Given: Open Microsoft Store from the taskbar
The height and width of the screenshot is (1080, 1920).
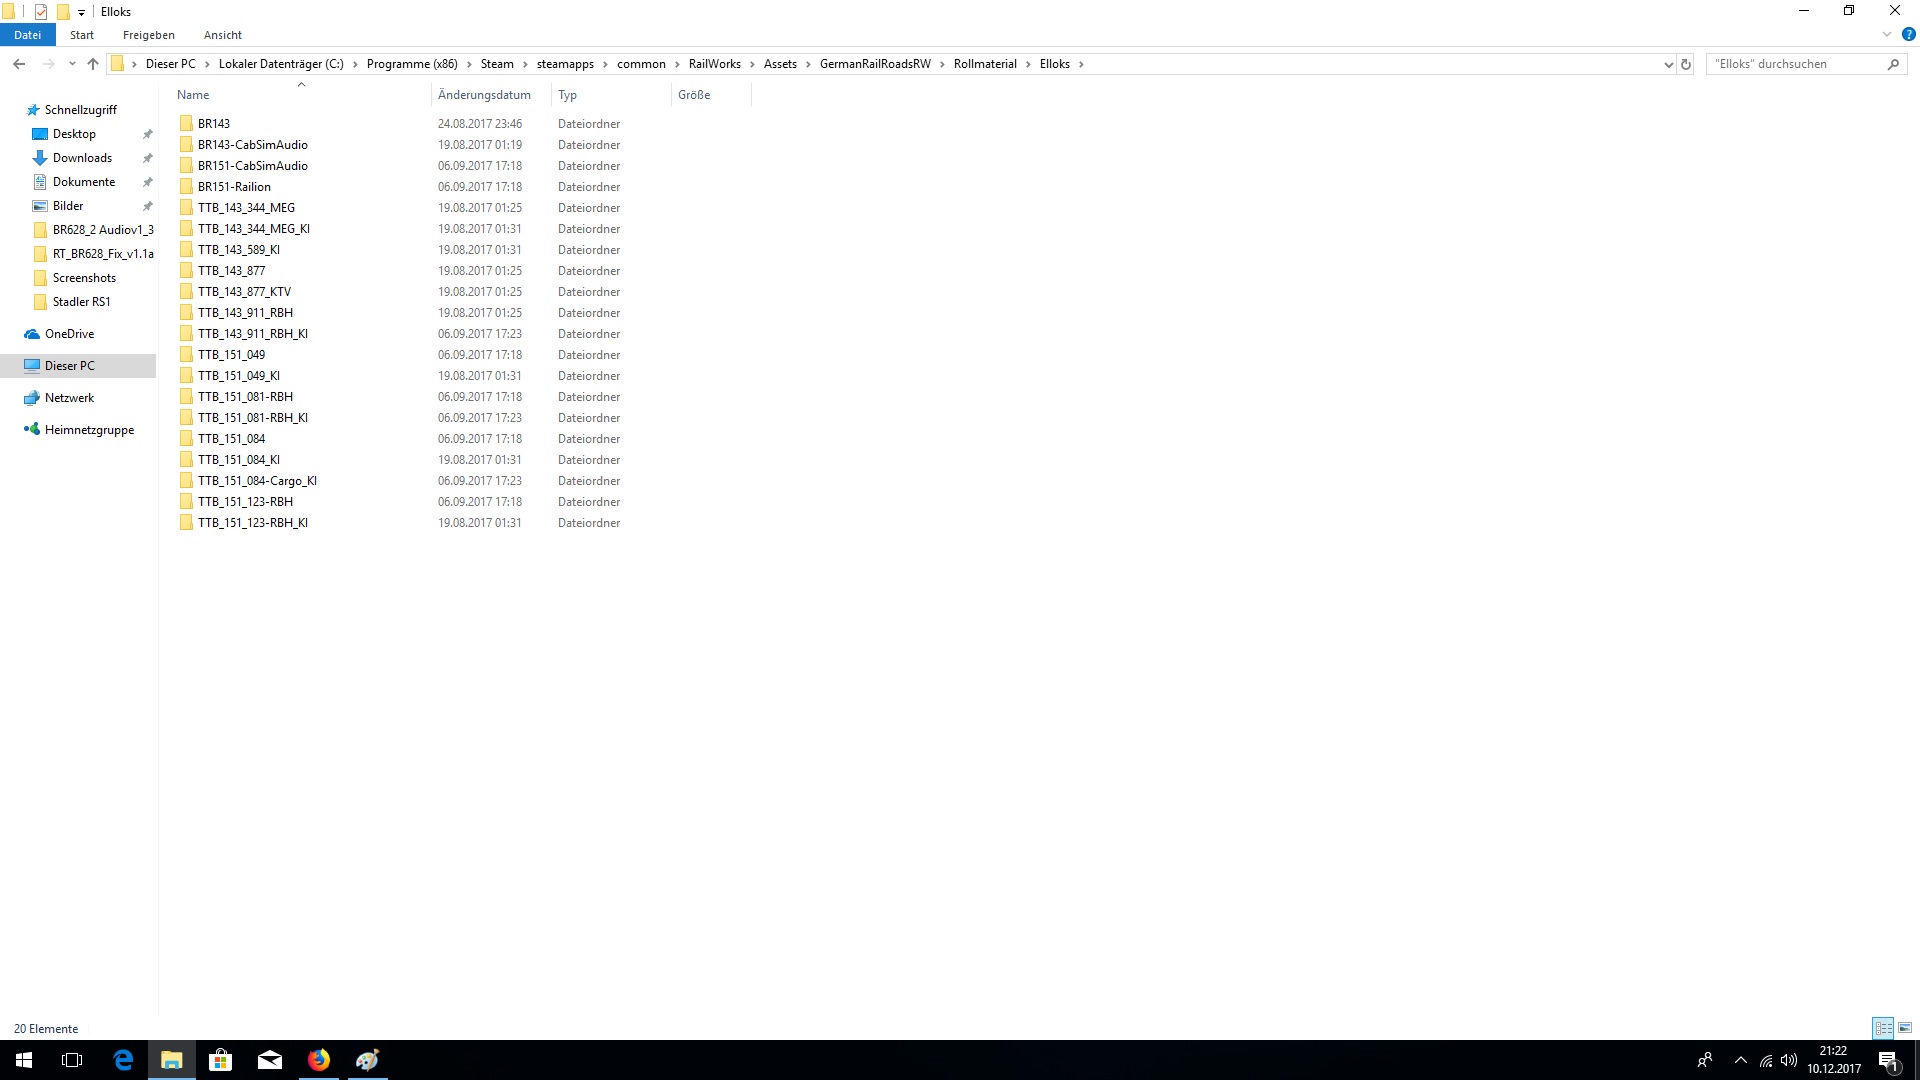Looking at the screenshot, I should click(220, 1060).
